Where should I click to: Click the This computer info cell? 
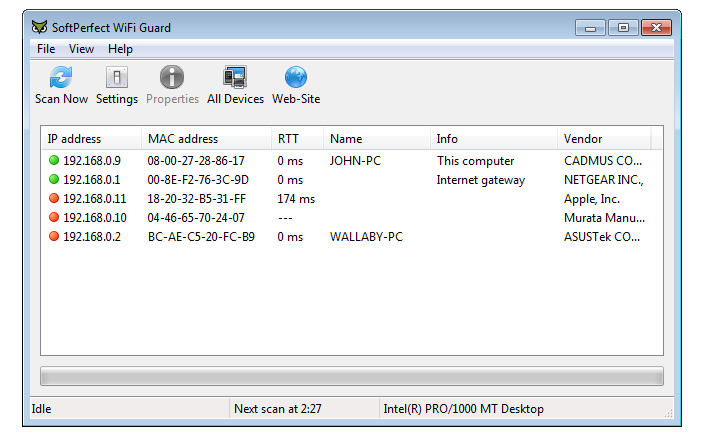[x=475, y=161]
